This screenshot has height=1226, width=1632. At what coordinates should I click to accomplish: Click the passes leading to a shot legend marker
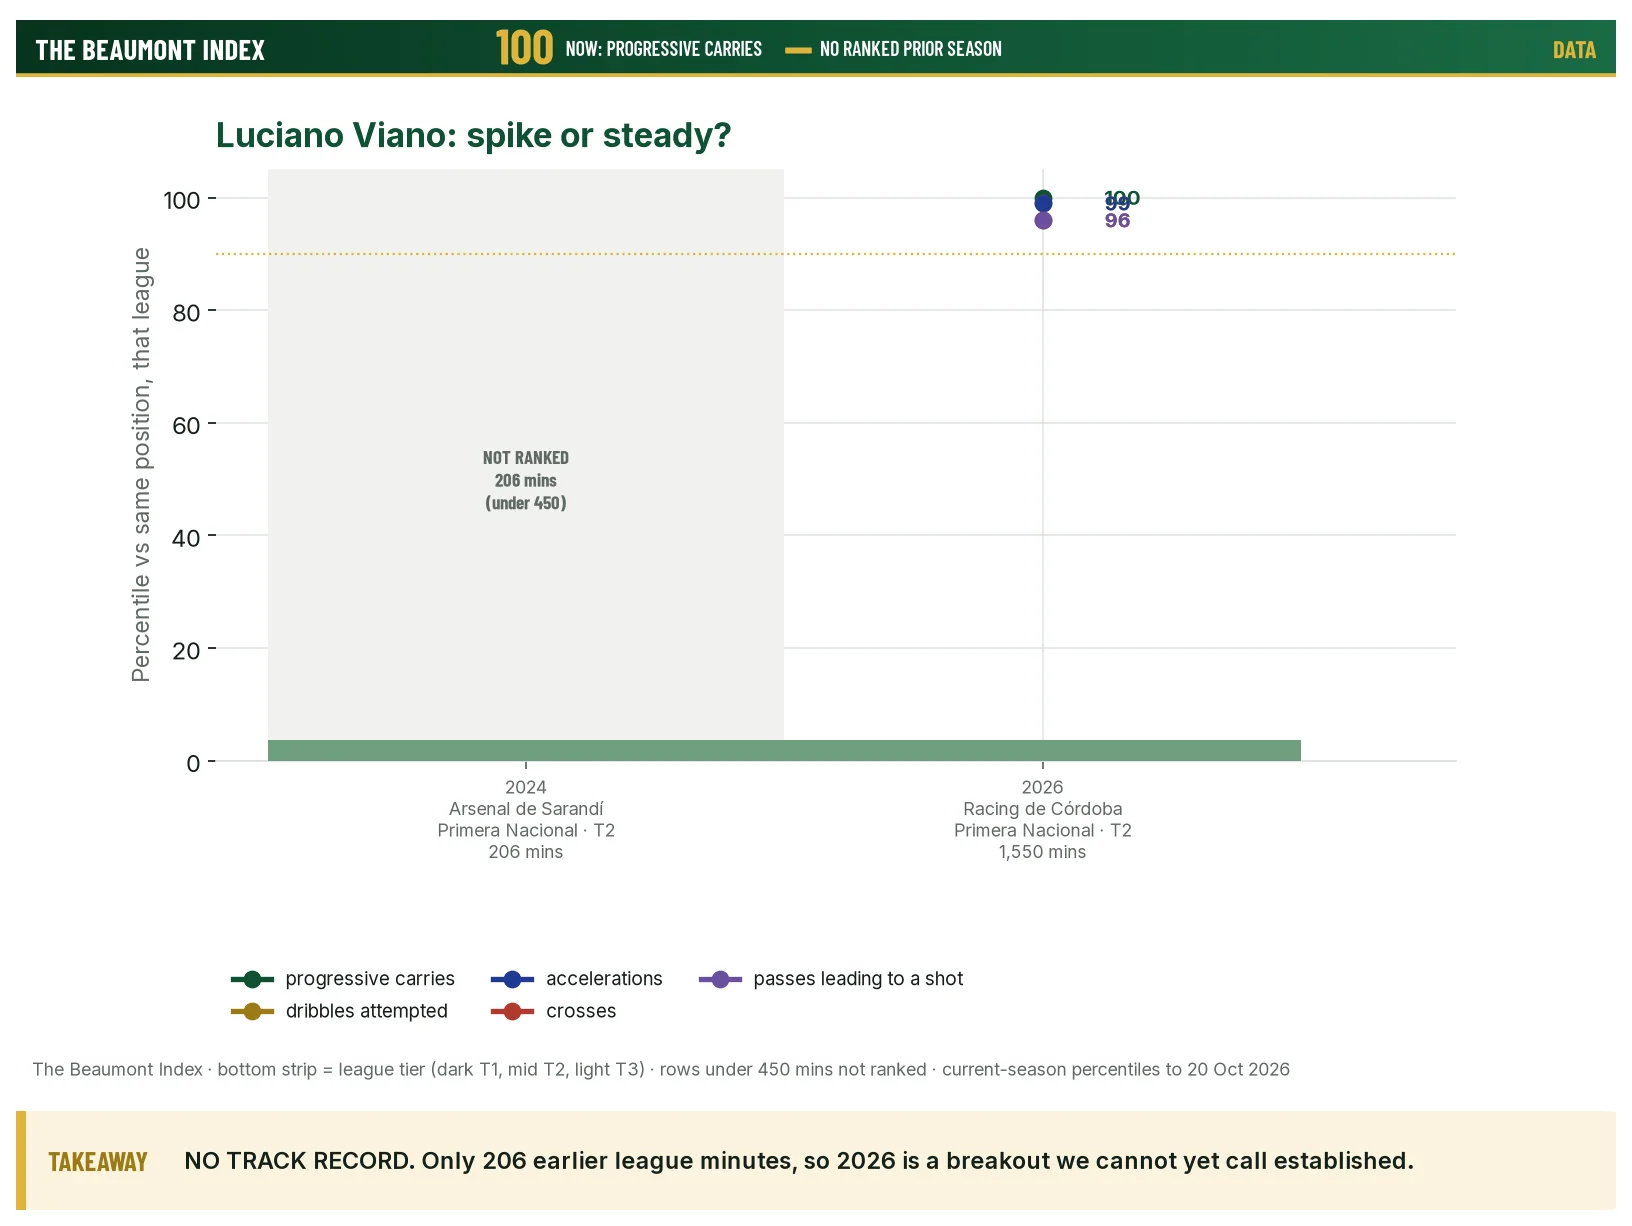[x=720, y=979]
